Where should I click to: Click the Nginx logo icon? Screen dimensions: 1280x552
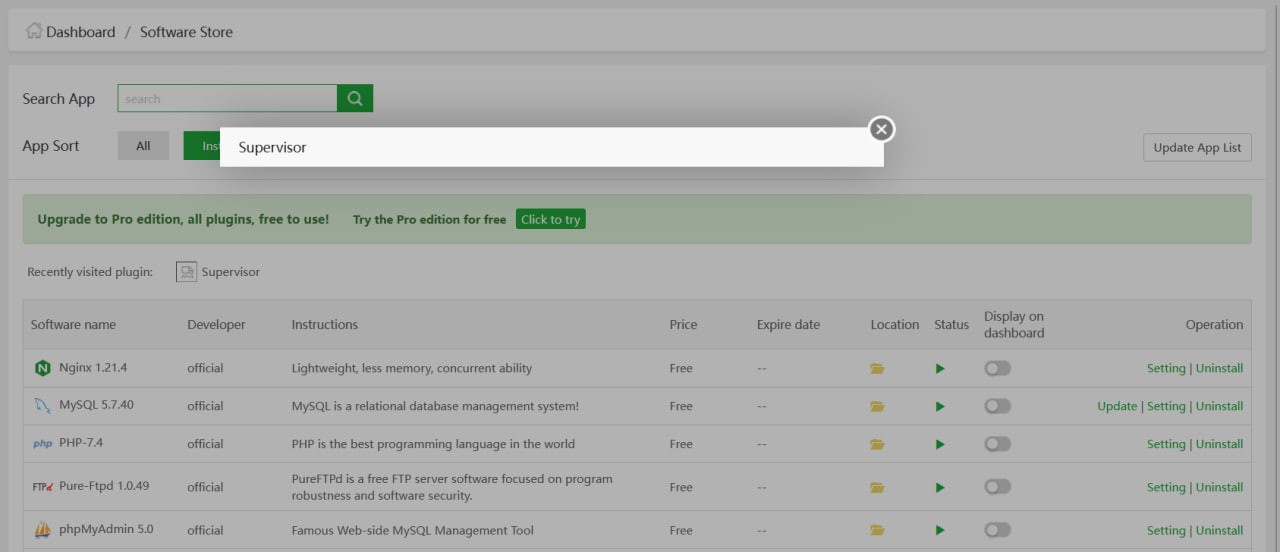pyautogui.click(x=42, y=368)
